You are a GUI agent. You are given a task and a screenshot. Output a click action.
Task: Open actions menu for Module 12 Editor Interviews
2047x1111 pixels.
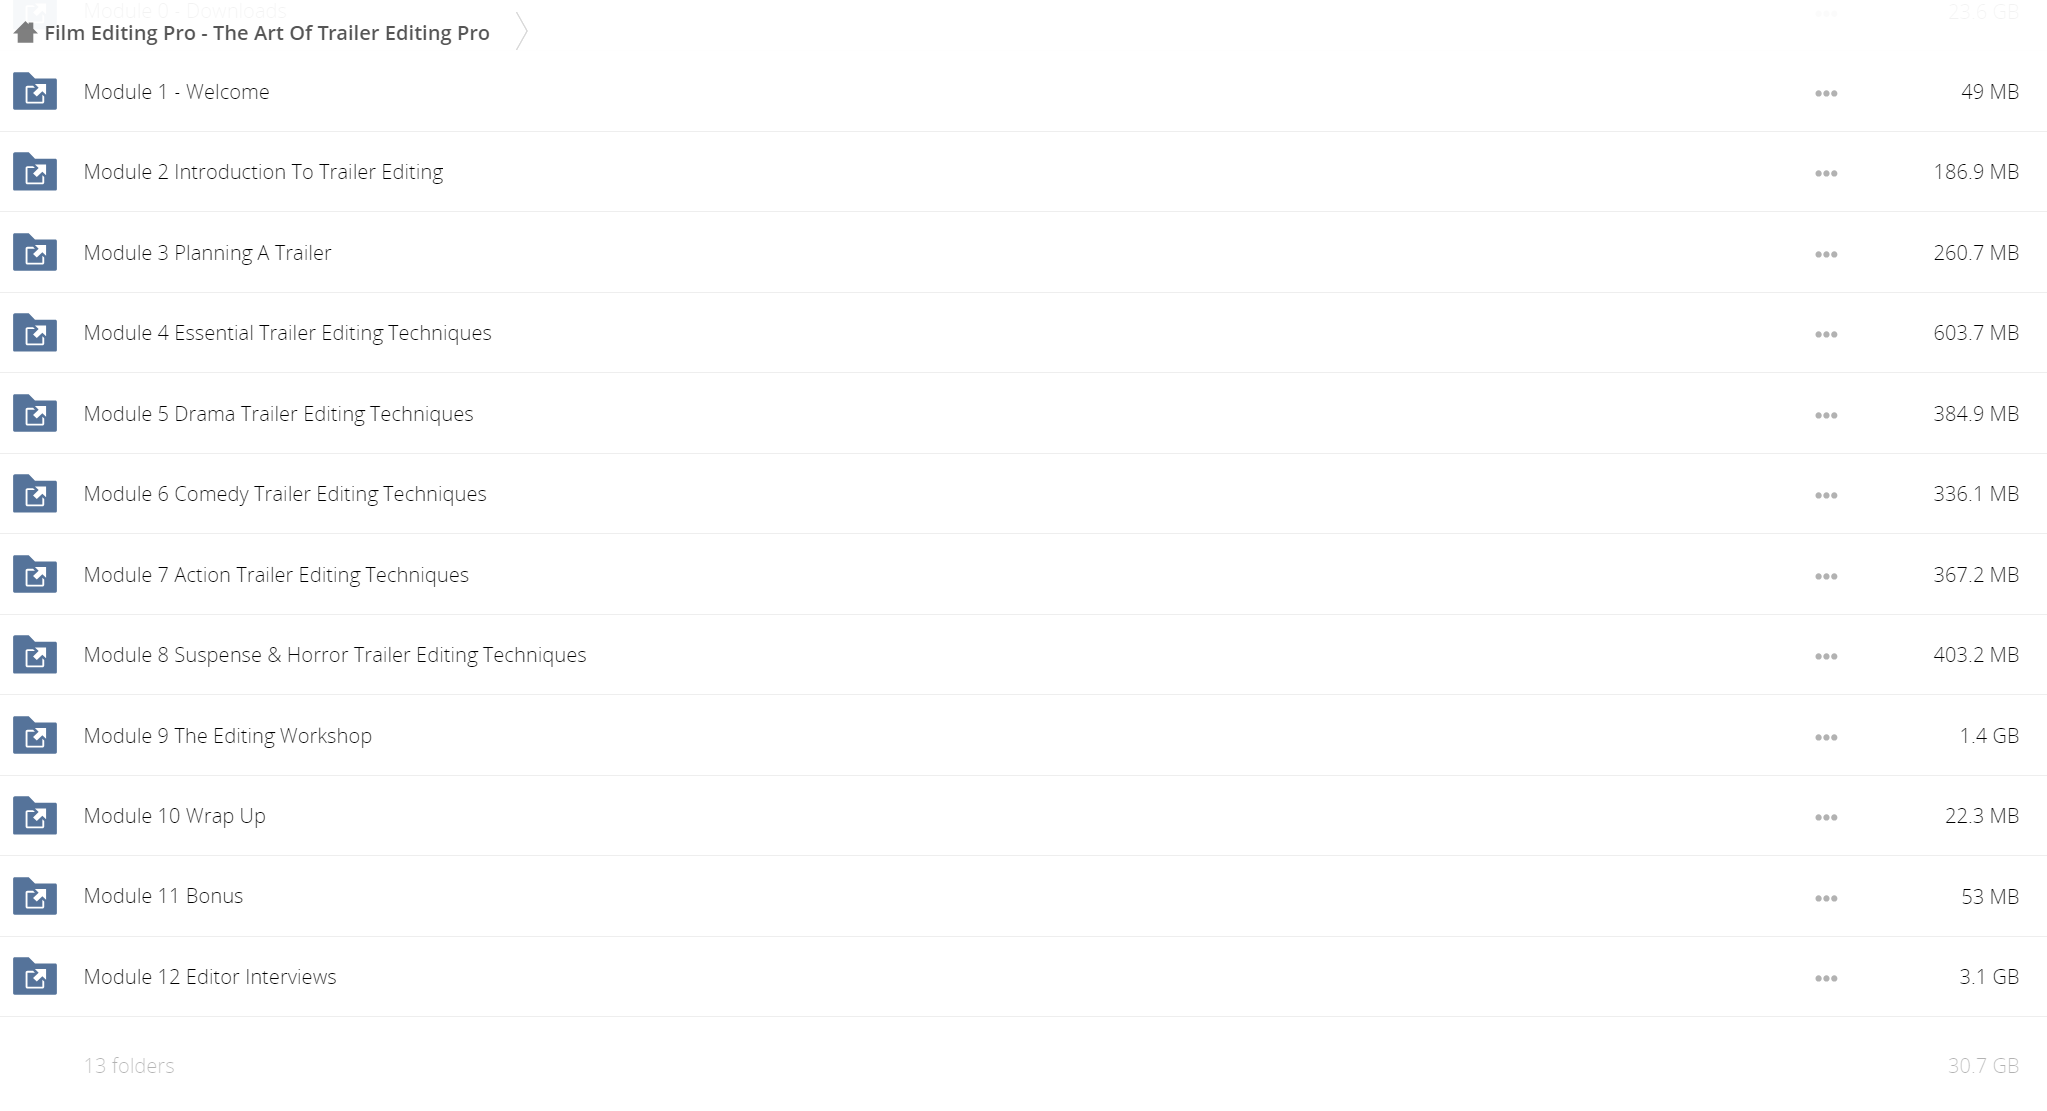point(1826,978)
